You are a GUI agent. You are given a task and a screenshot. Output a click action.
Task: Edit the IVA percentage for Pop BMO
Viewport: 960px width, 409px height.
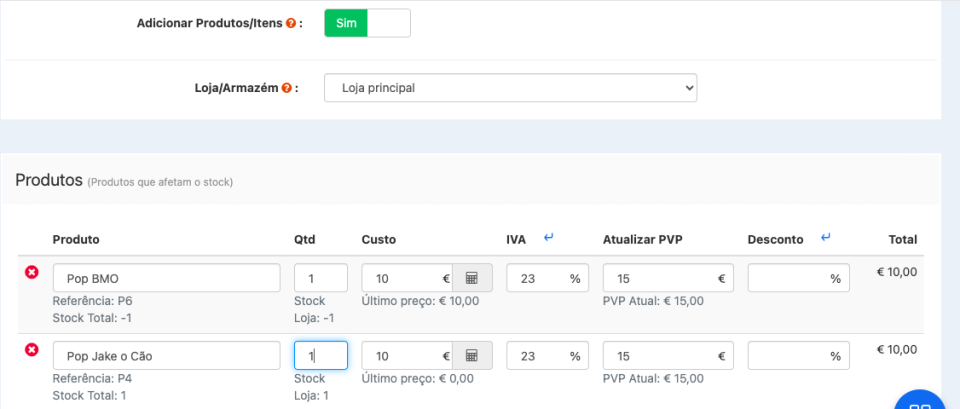(537, 278)
